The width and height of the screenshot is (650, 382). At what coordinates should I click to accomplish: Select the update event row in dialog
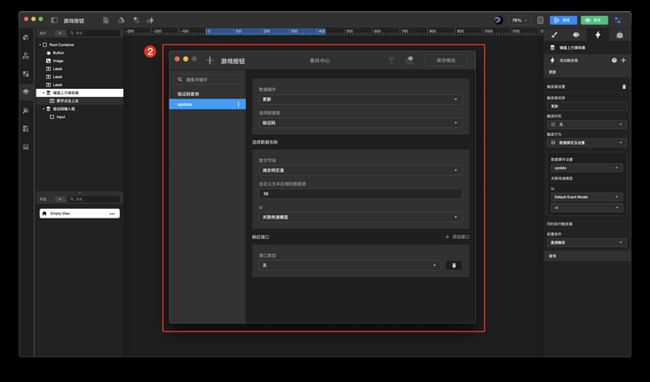pyautogui.click(x=207, y=104)
